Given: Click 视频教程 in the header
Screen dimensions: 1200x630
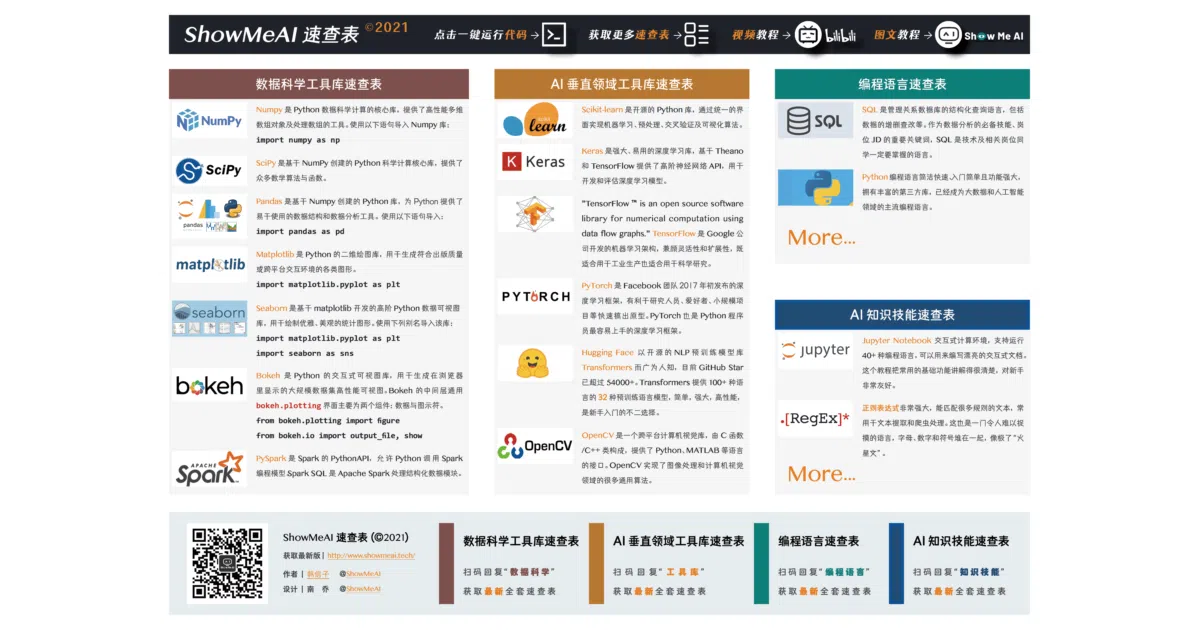Looking at the screenshot, I should tap(755, 35).
